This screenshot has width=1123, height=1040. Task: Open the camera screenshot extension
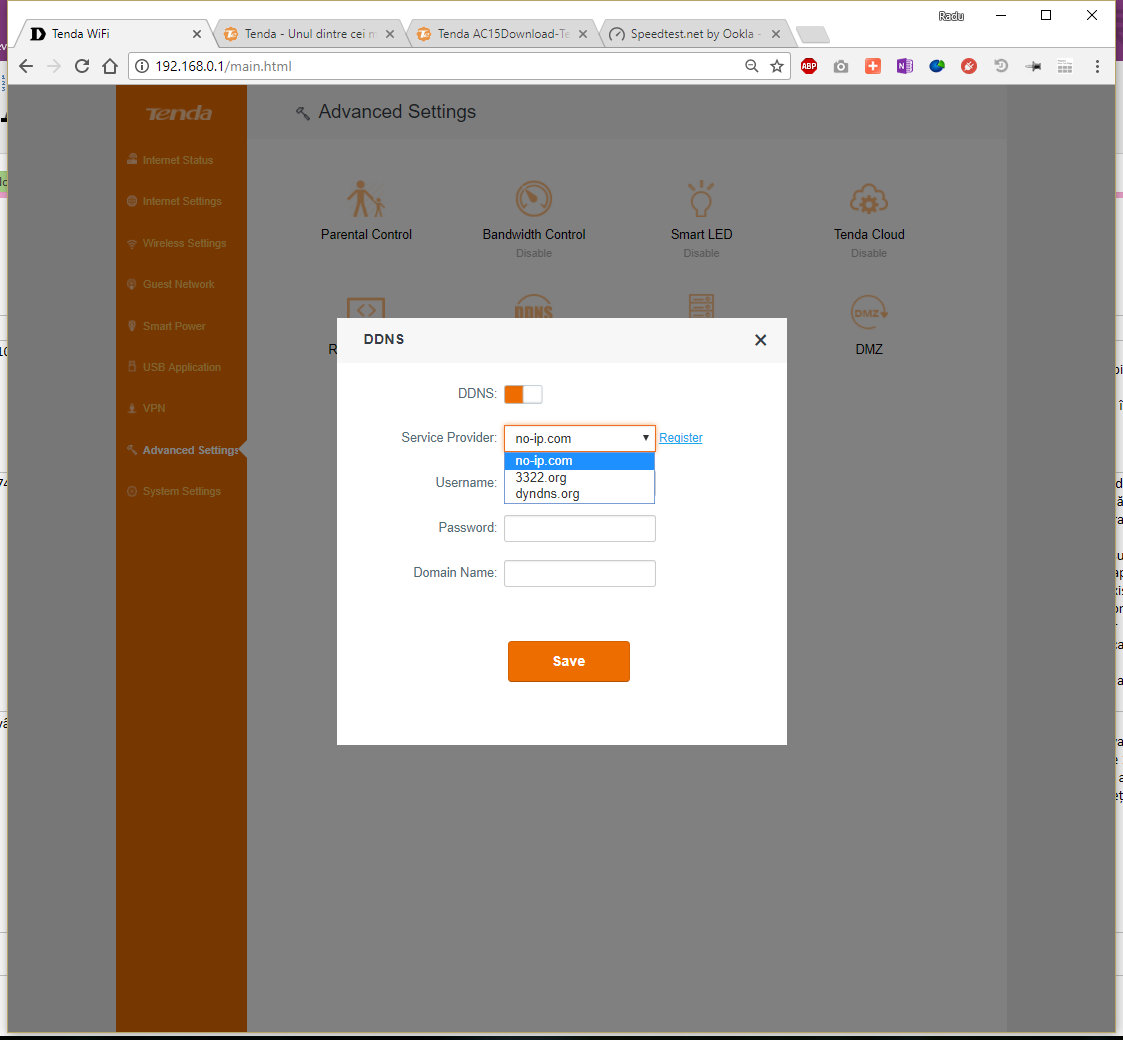pyautogui.click(x=841, y=66)
